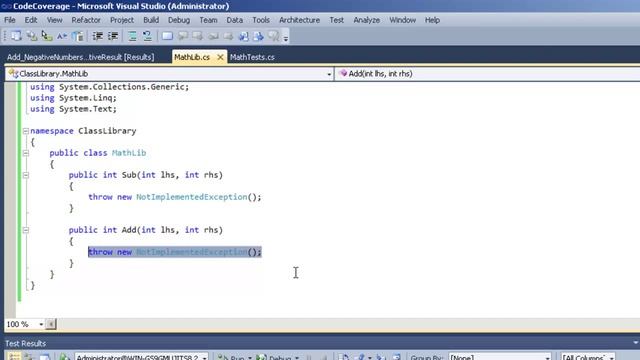Open the Test Results panel window-position arrow

click(636, 343)
